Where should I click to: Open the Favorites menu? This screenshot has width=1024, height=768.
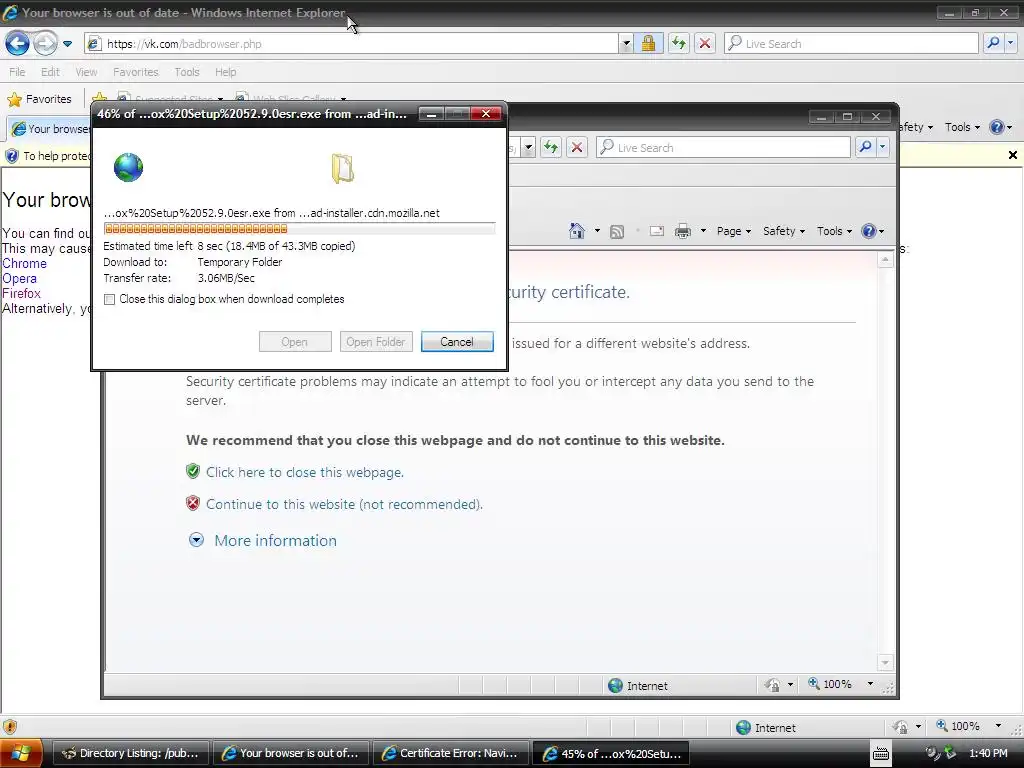[x=135, y=72]
